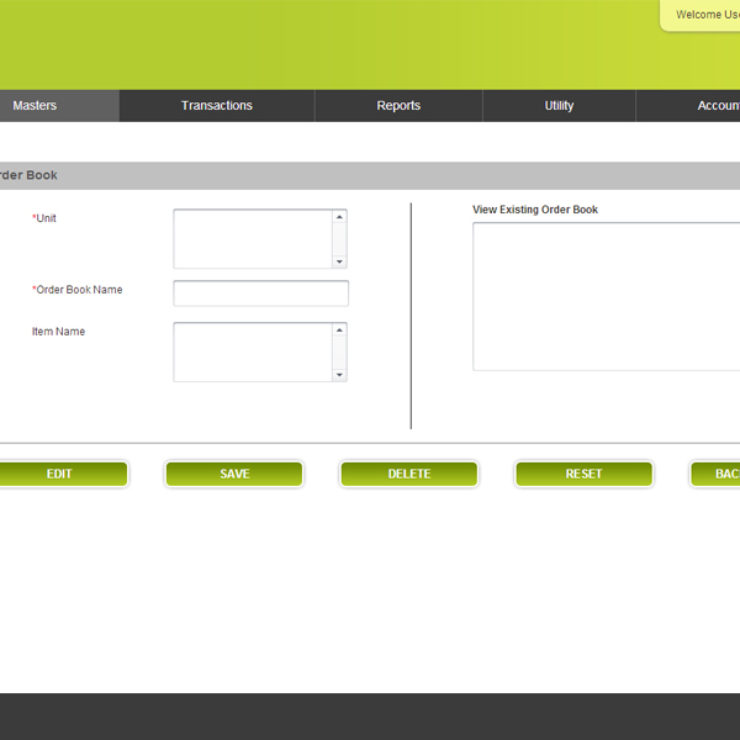Click the Item Name list scroll-up arrow

pos(339,330)
